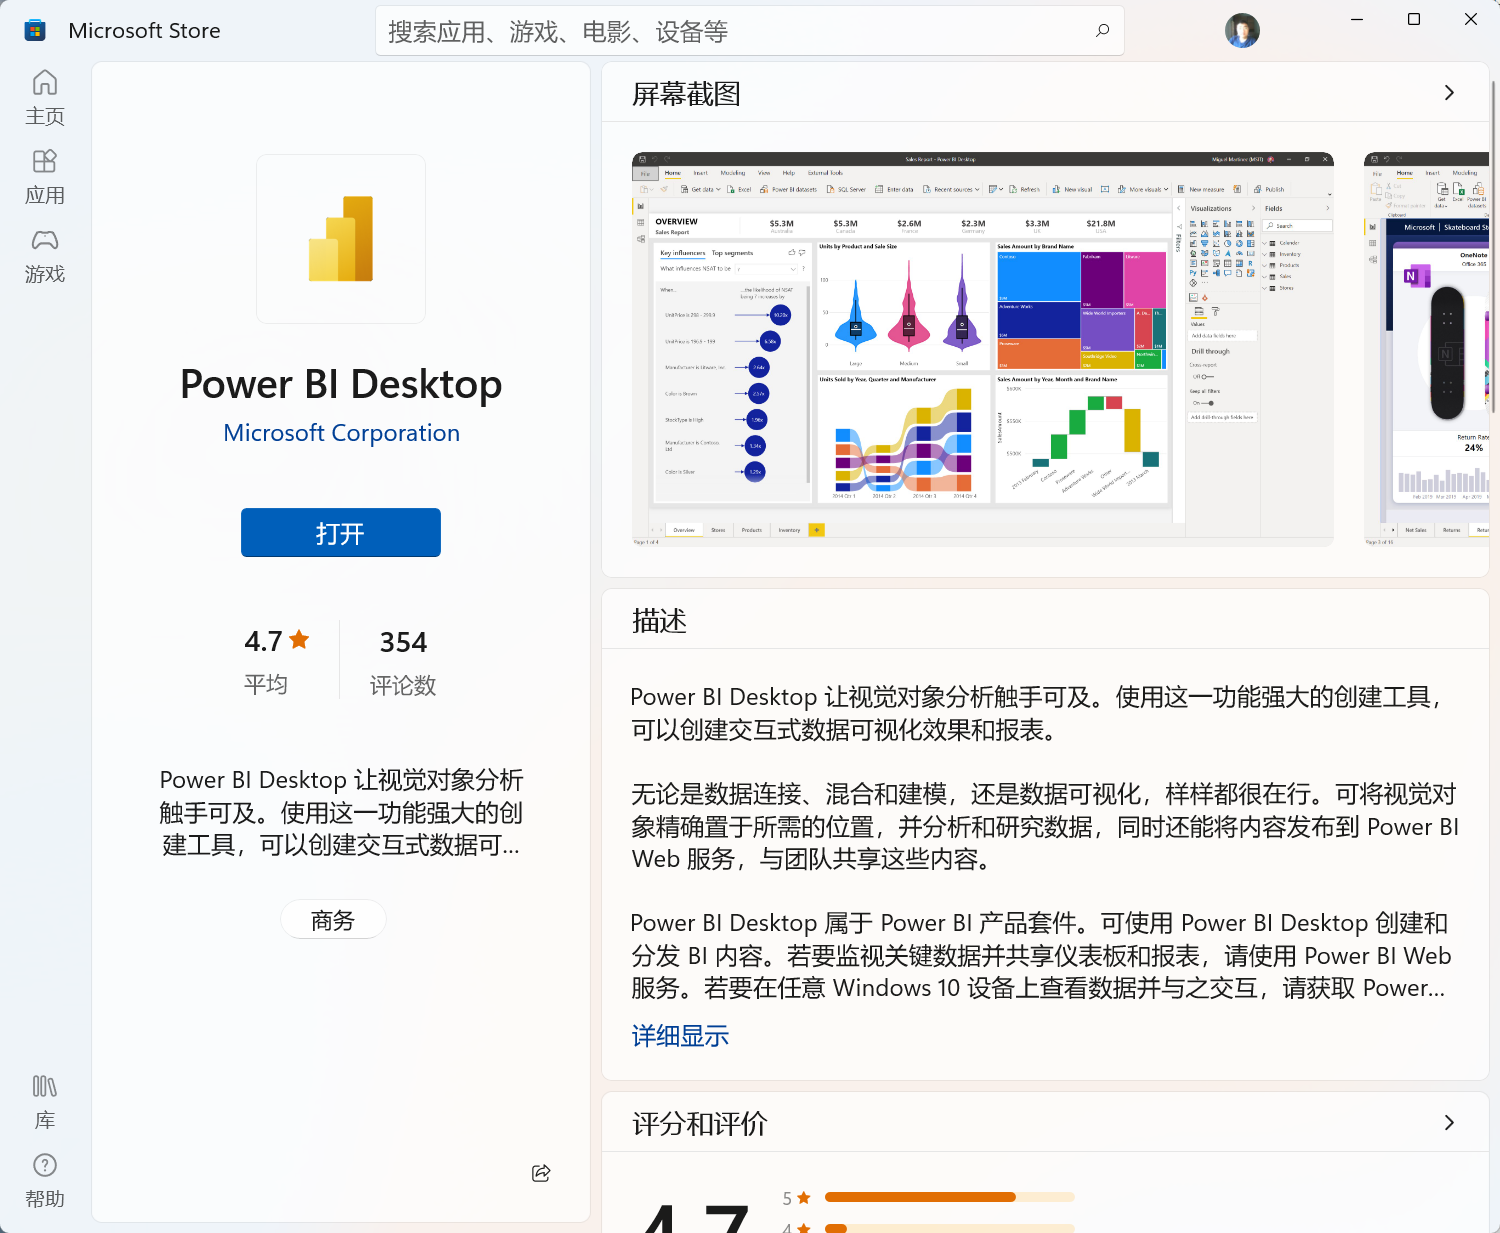Click the vertical scrollbar on right

tap(1493, 246)
